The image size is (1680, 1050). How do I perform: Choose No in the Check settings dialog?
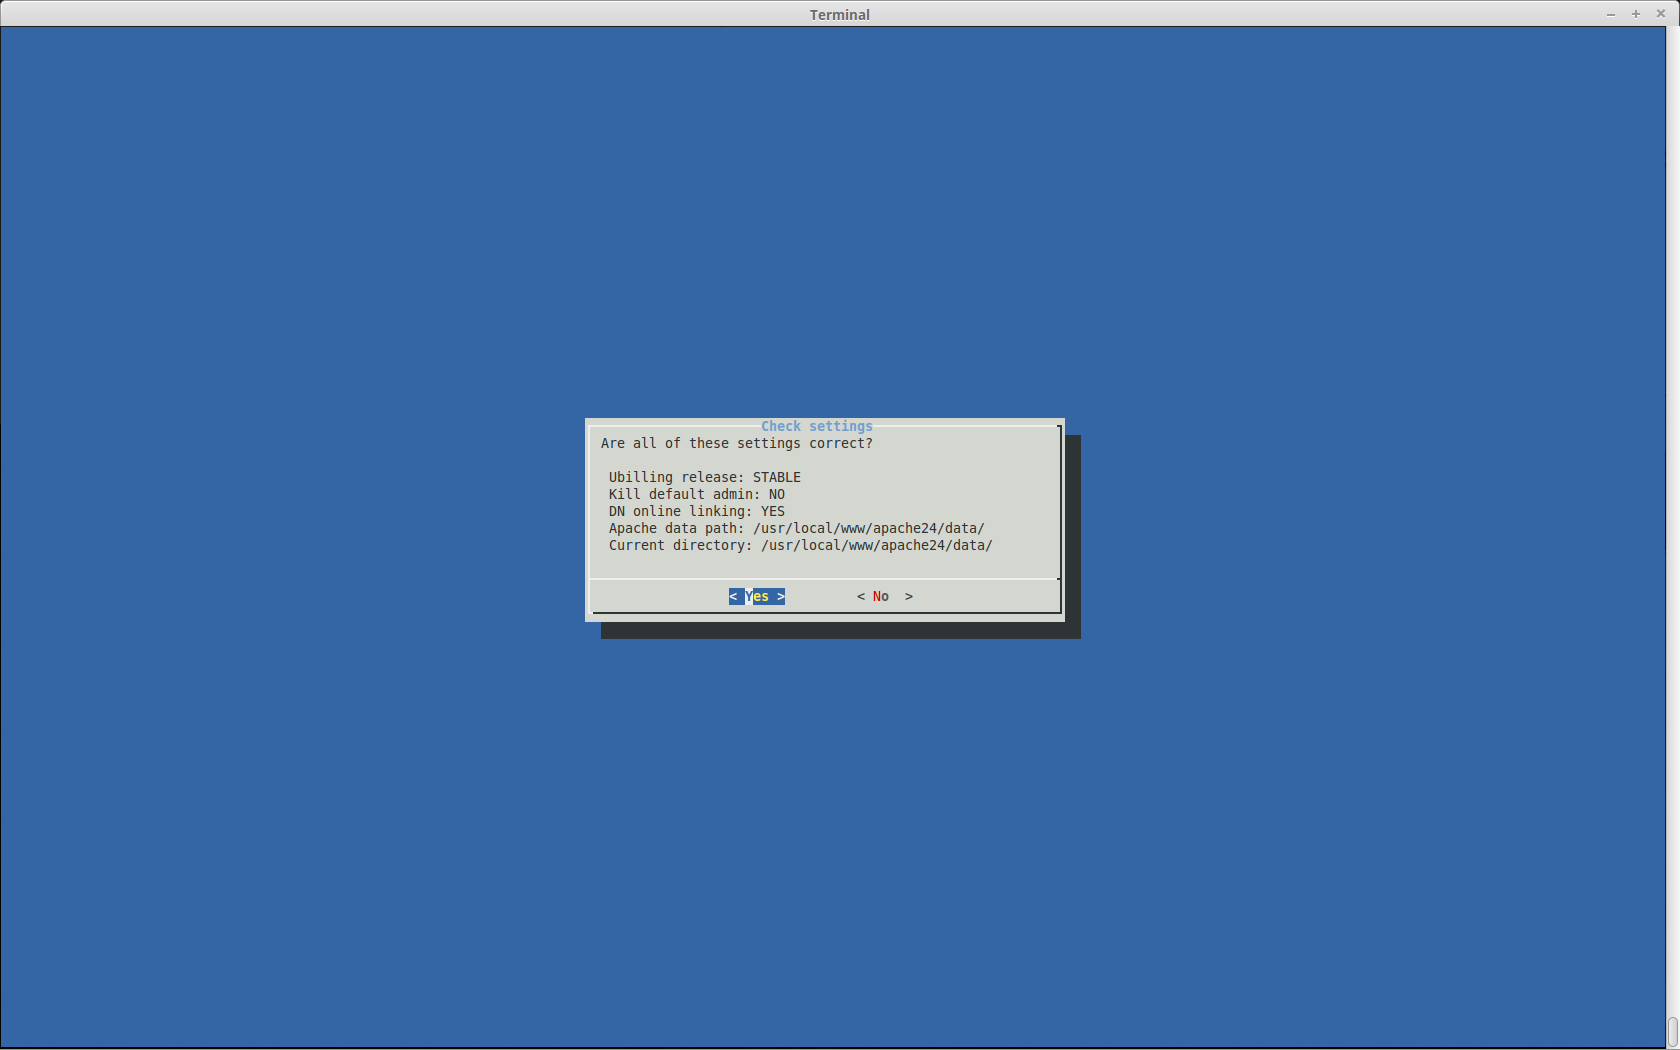coord(885,596)
